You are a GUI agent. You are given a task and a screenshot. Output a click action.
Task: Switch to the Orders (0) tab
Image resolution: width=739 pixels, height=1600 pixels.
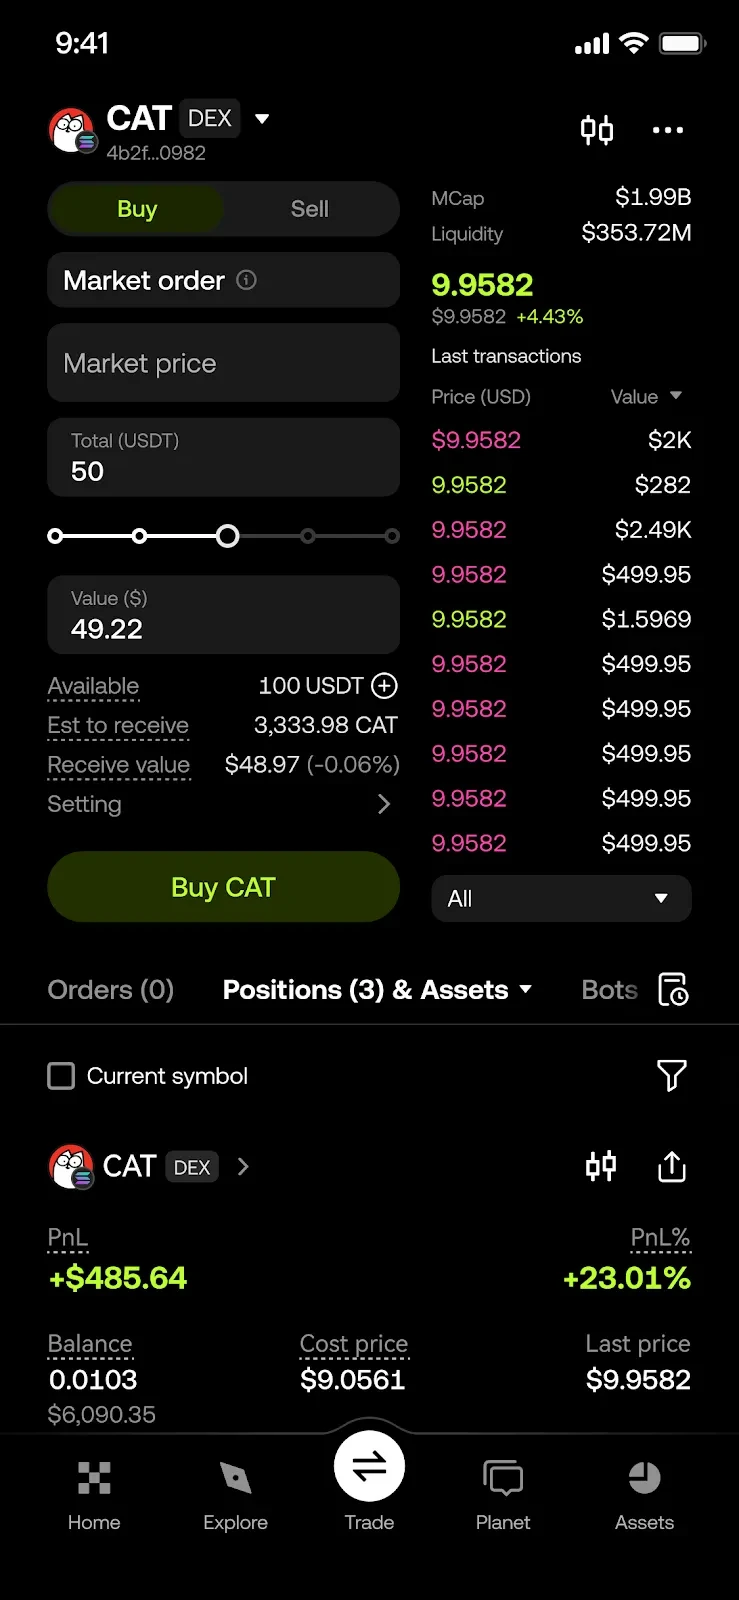111,990
